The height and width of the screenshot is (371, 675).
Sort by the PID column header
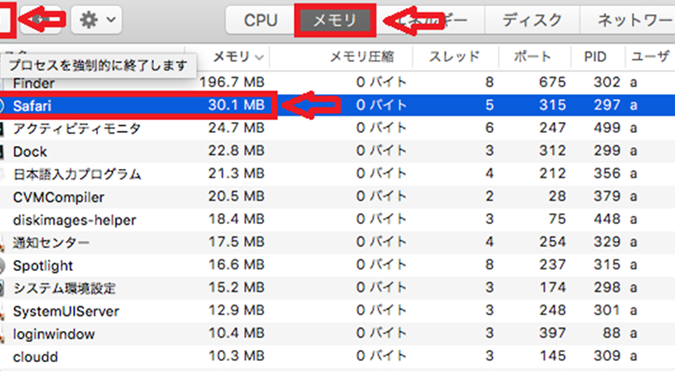(x=595, y=57)
